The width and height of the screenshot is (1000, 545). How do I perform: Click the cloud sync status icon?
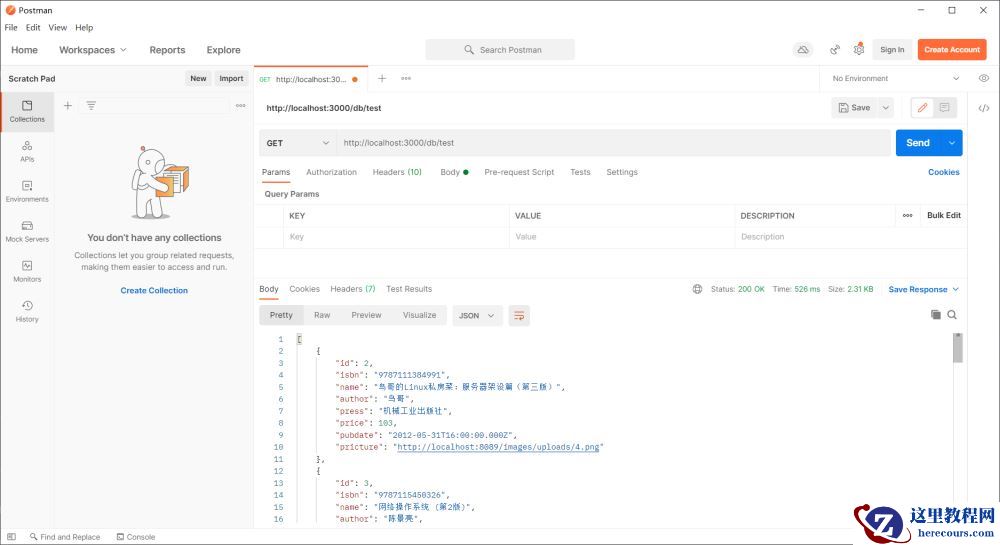[x=803, y=50]
